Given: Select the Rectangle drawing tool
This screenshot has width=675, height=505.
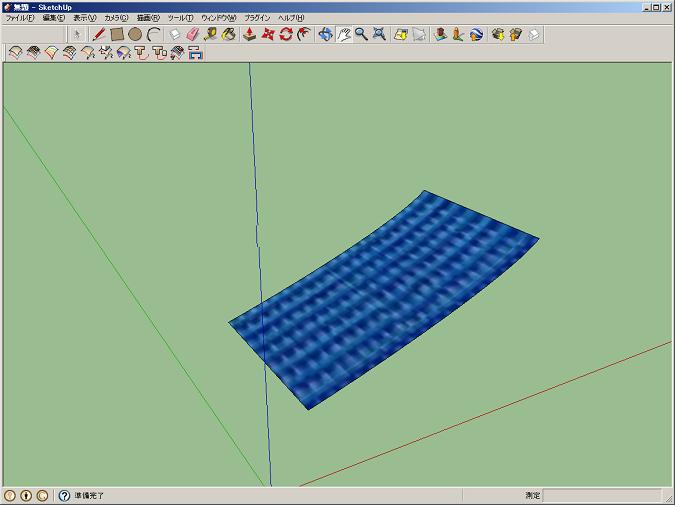Looking at the screenshot, I should (x=117, y=34).
